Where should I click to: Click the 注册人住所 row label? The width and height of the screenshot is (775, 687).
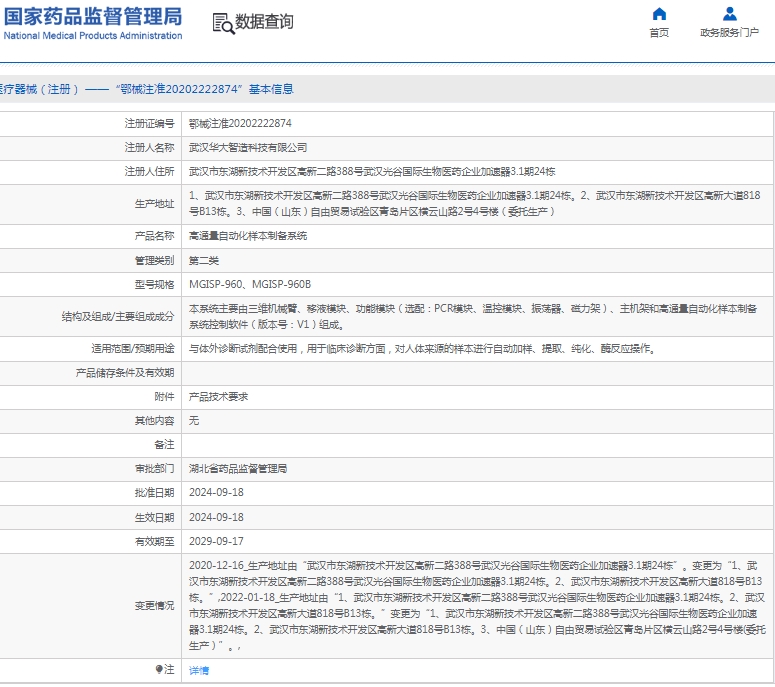click(x=149, y=172)
